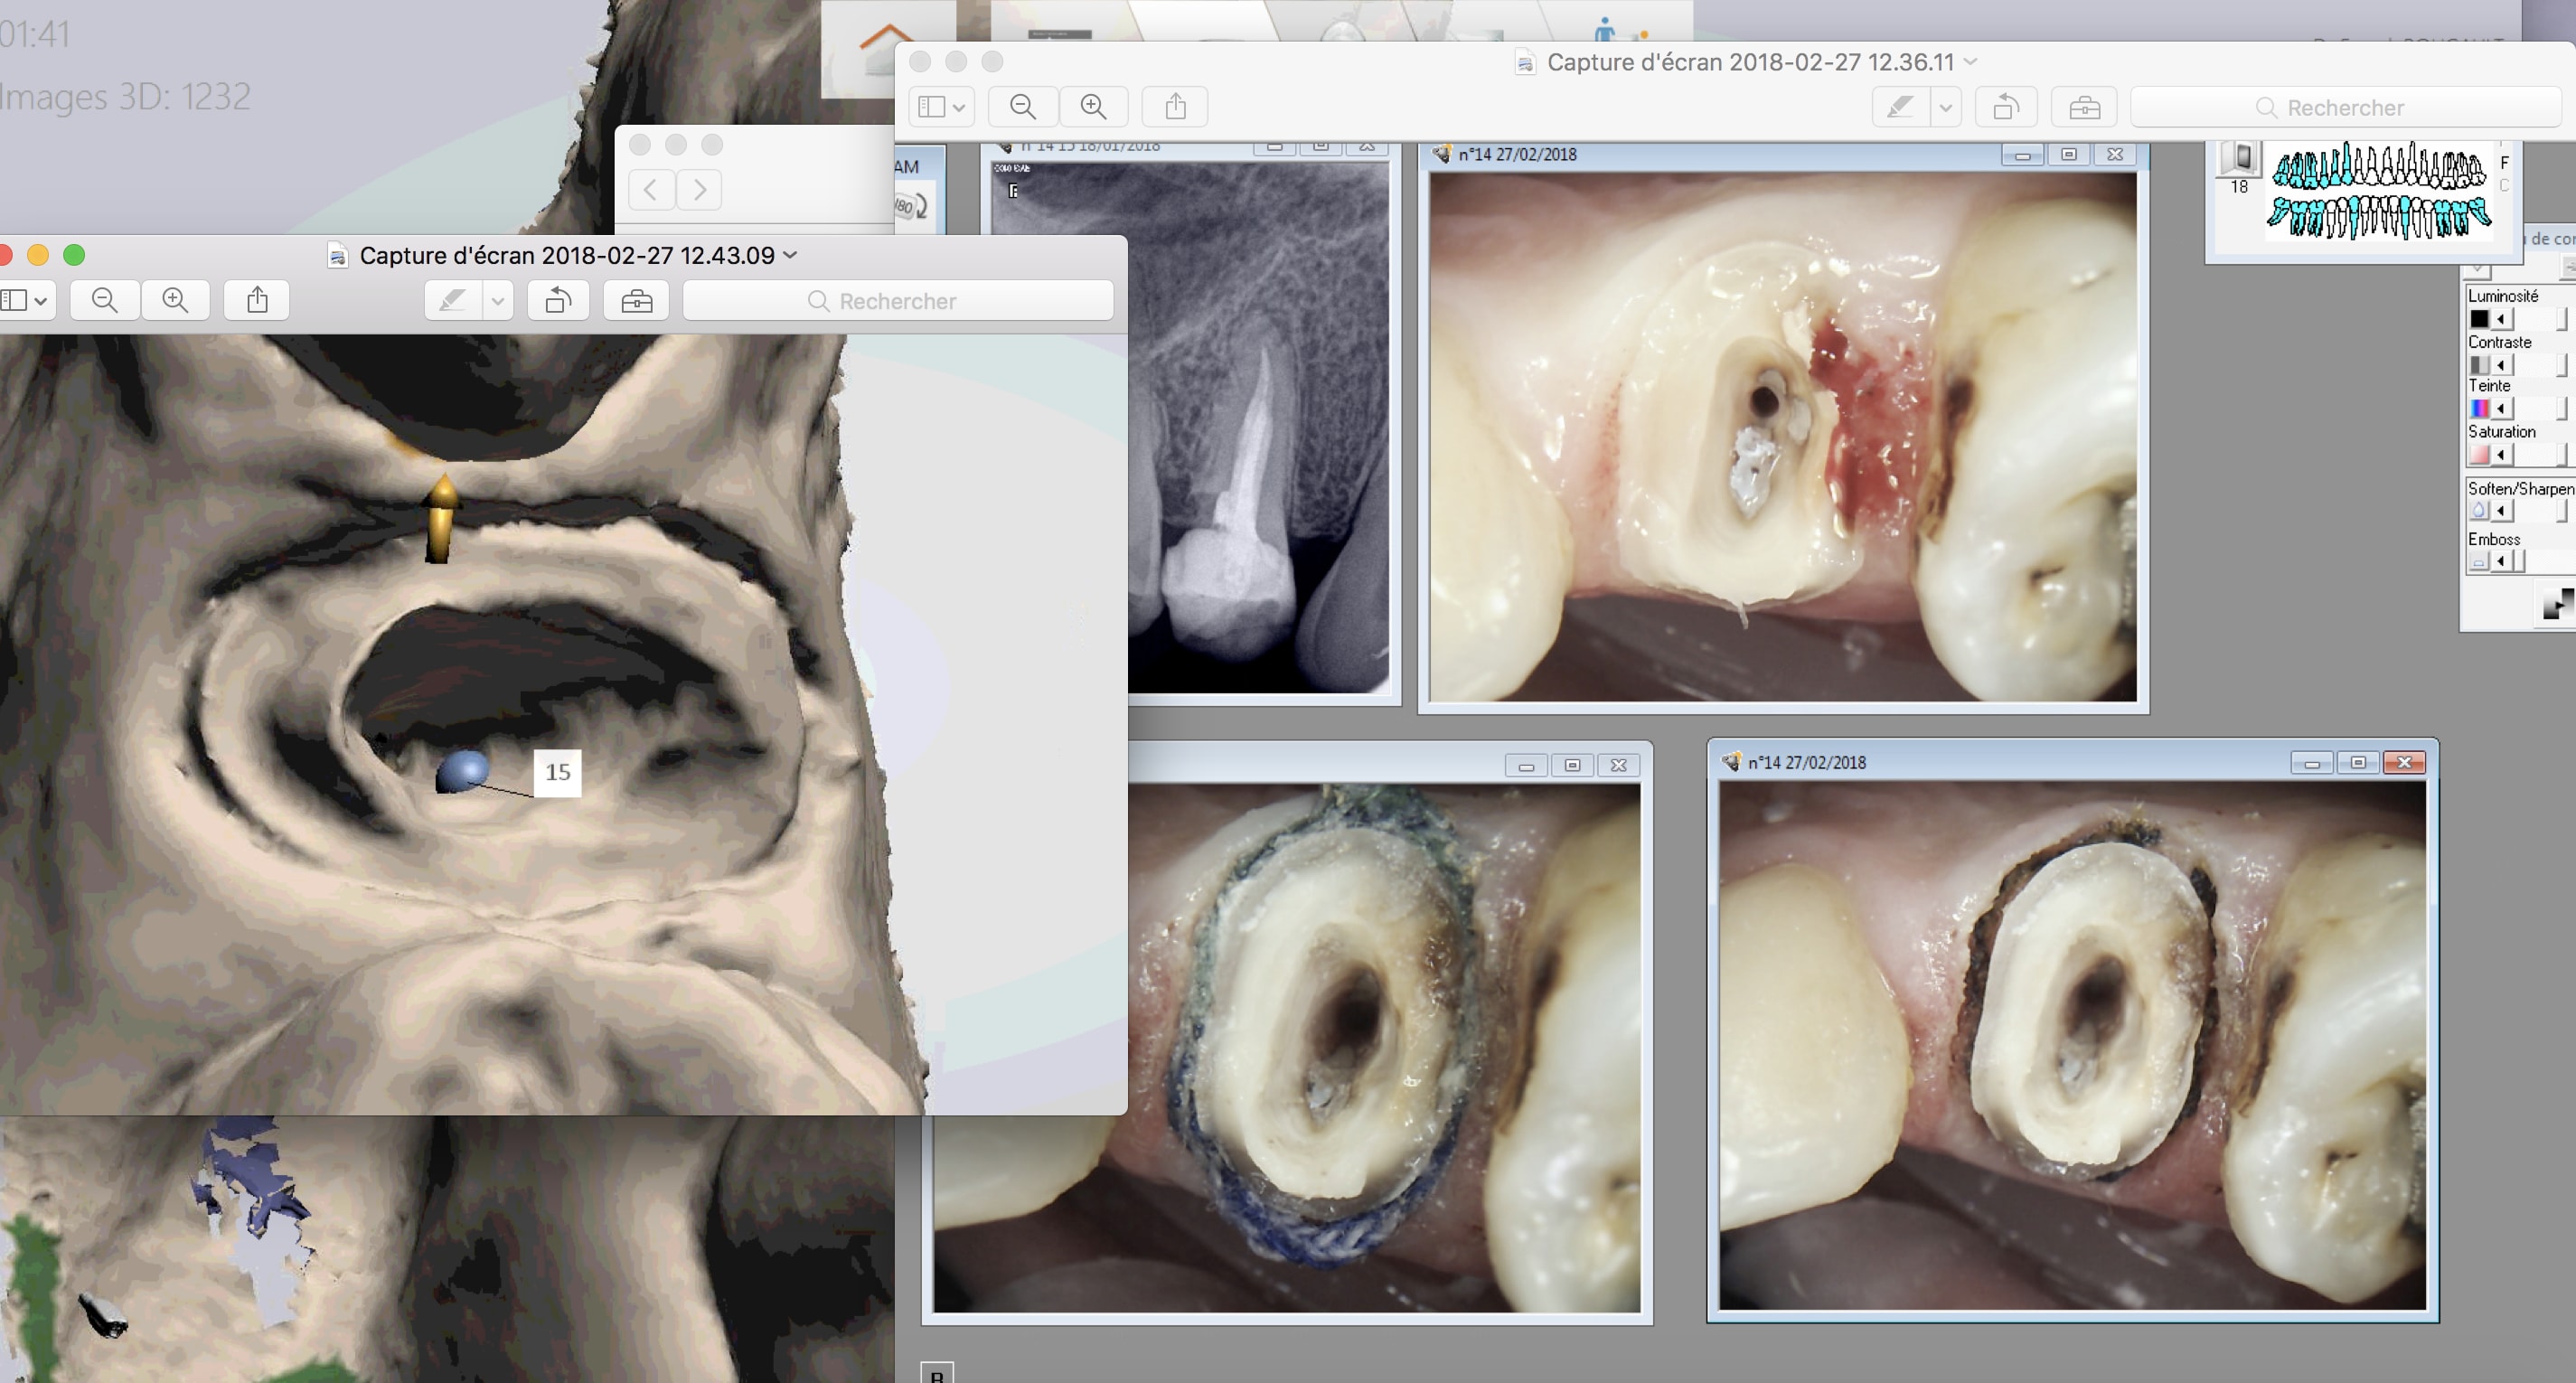The height and width of the screenshot is (1383, 2576).
Task: Click the Soften/Sharpen droplet icon
Action: coord(2479,511)
